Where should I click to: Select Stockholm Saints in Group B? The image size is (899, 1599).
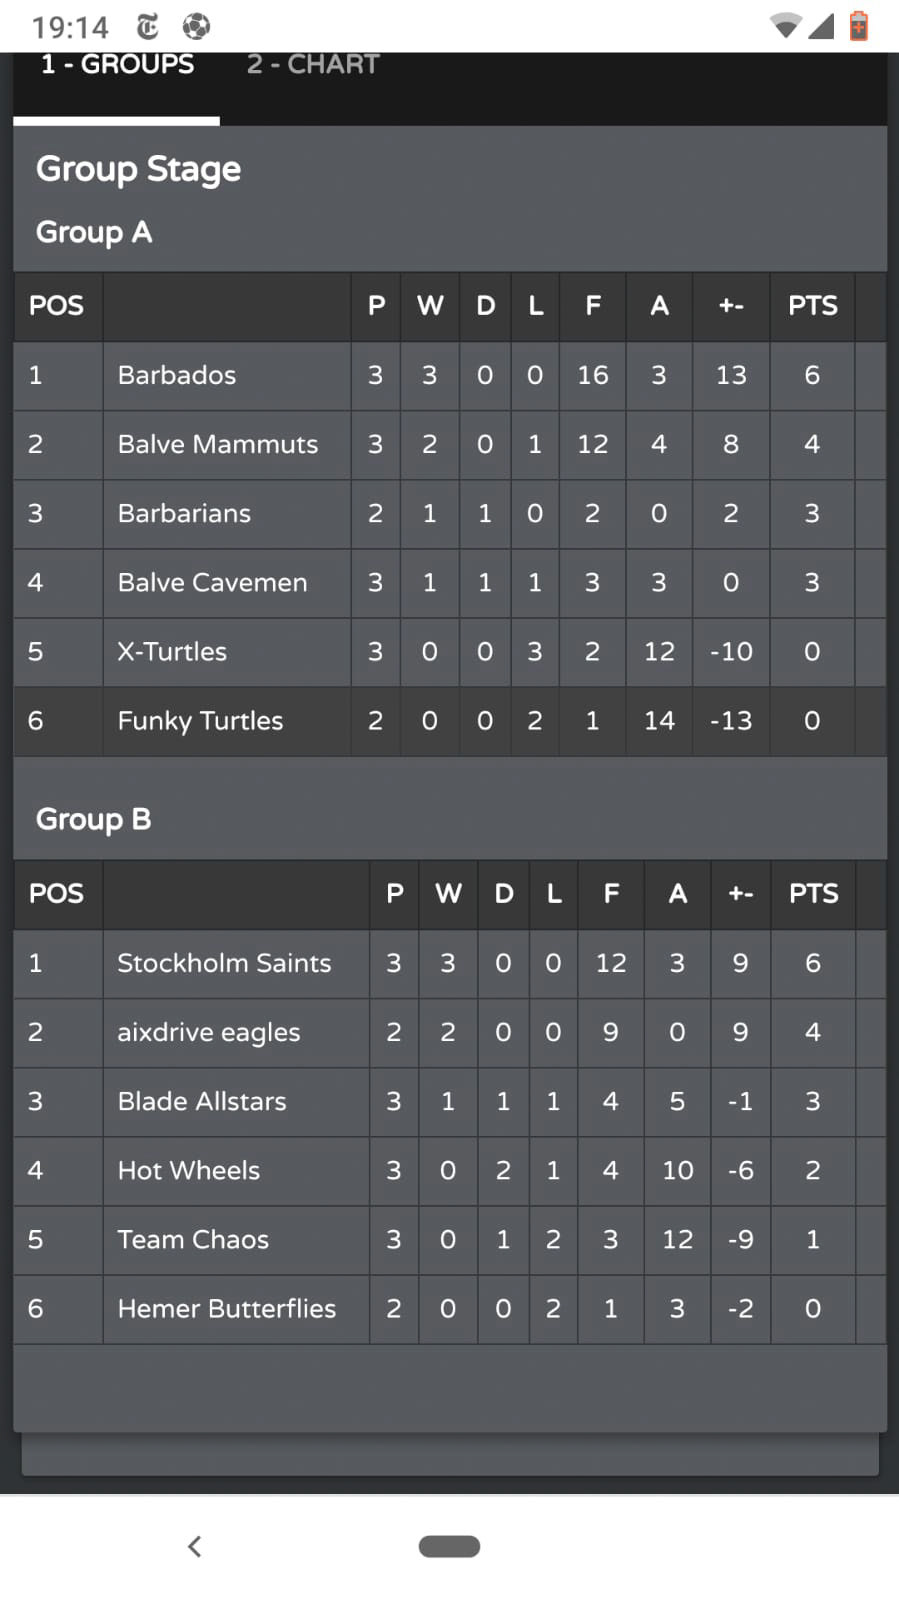point(224,963)
